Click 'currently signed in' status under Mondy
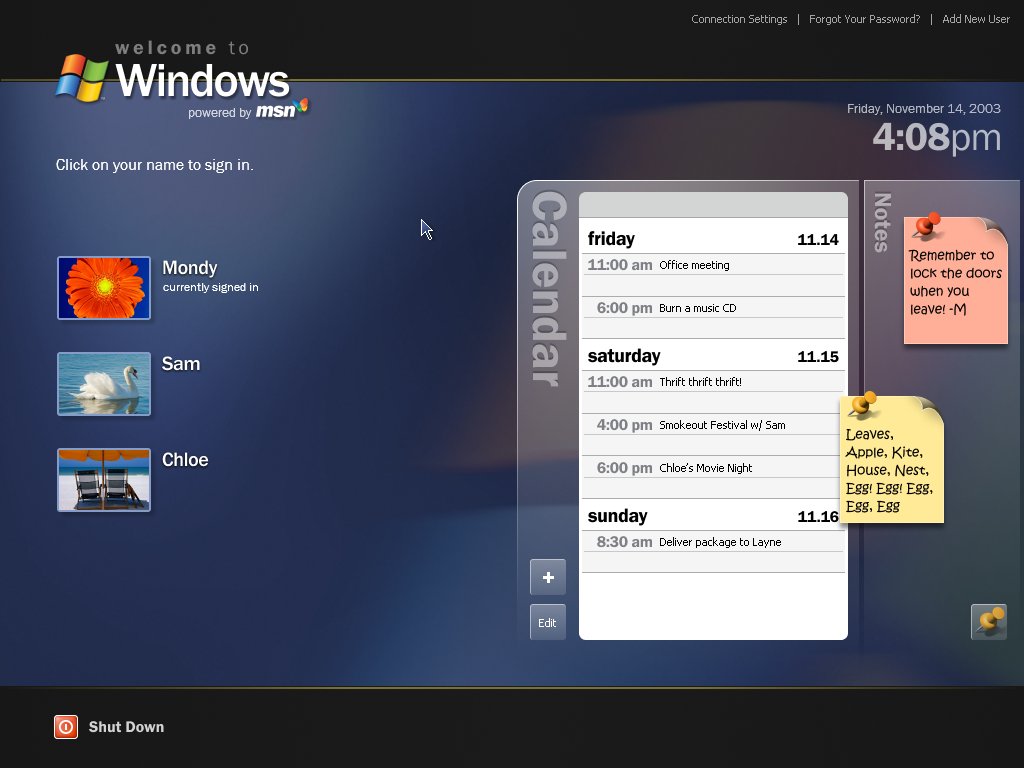 pyautogui.click(x=210, y=287)
